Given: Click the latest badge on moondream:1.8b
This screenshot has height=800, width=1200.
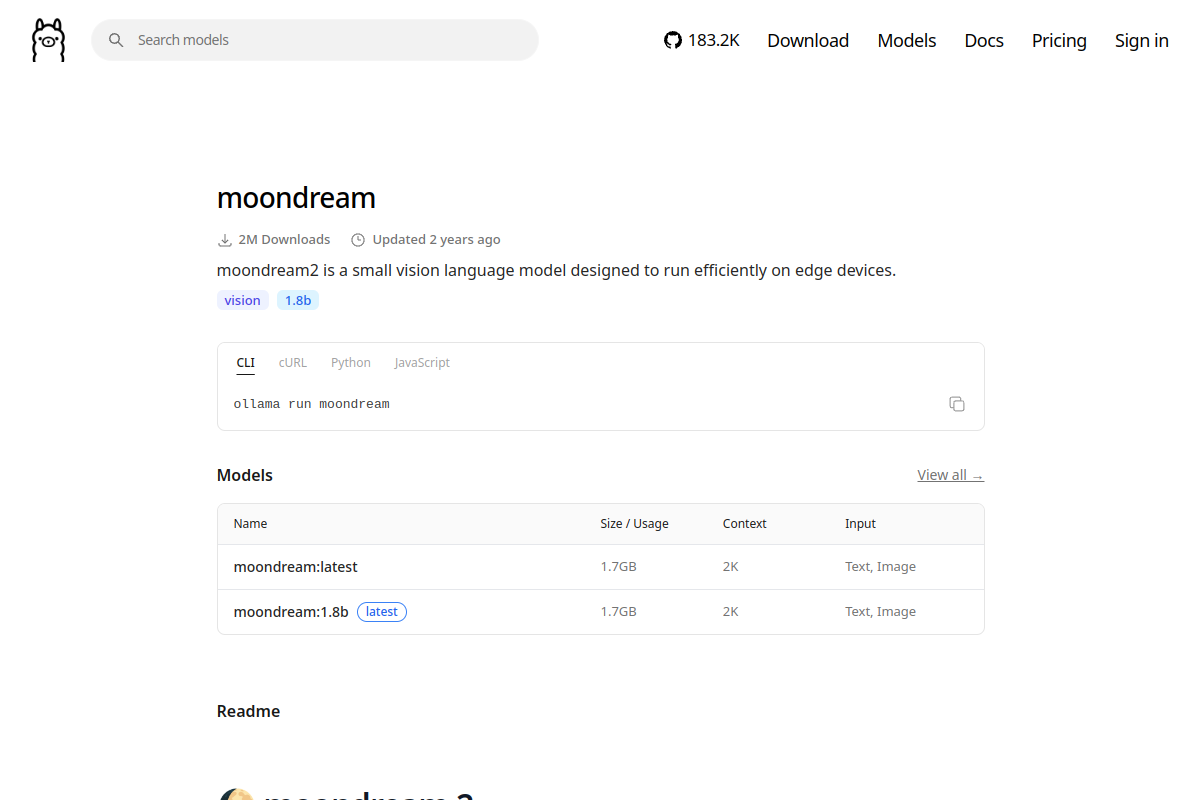Looking at the screenshot, I should coord(382,612).
